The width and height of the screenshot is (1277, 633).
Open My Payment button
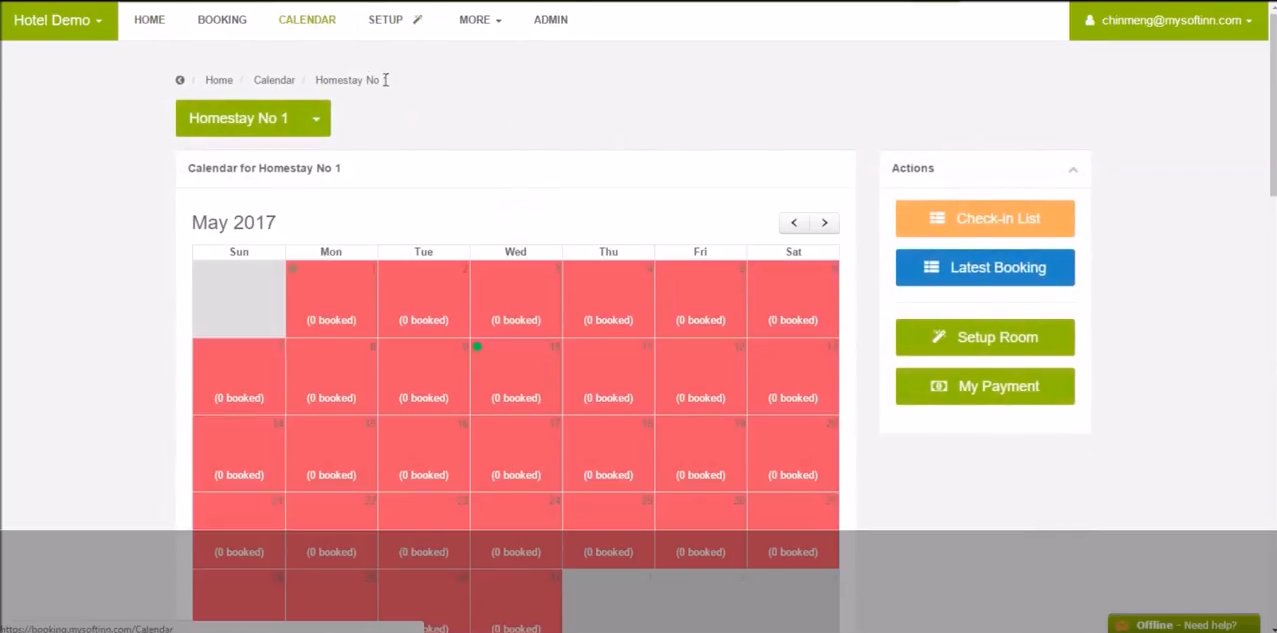[985, 386]
